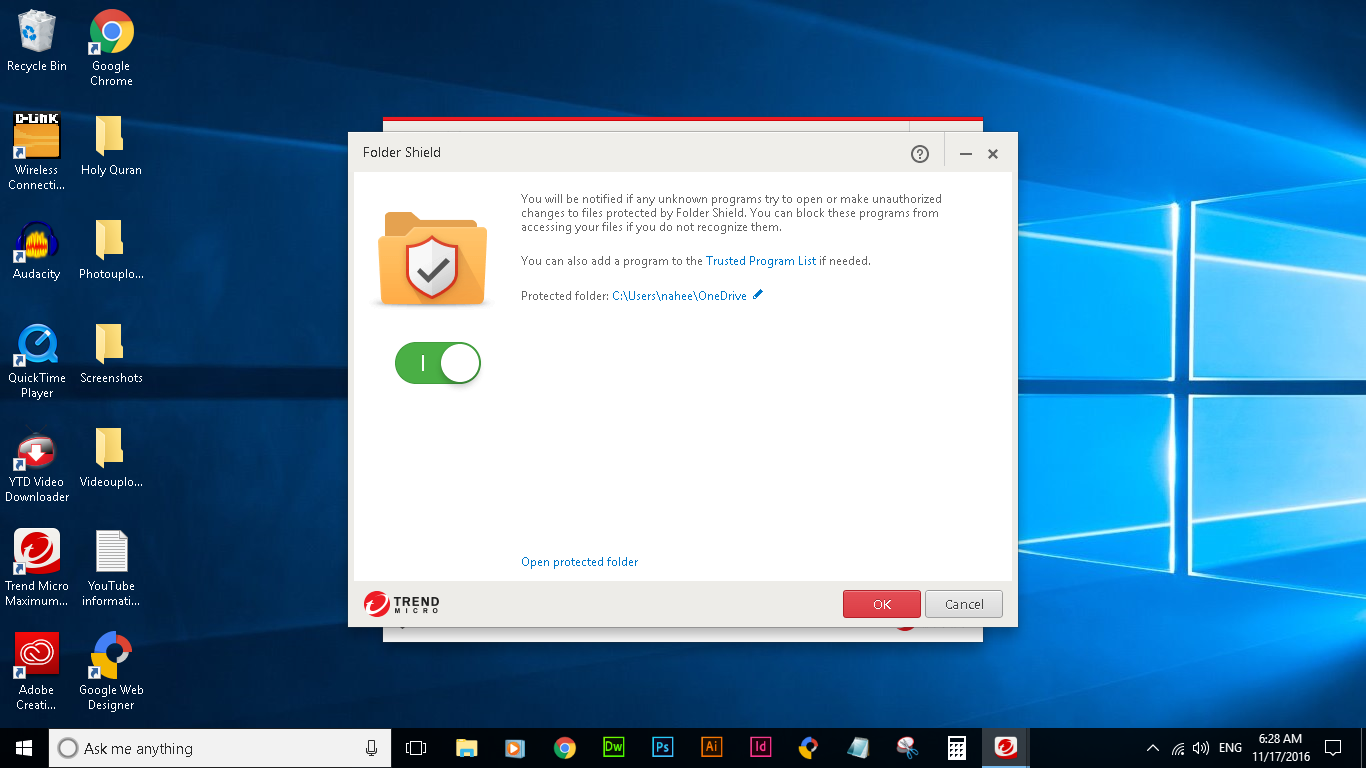Click the active Trend Micro taskbar icon
Viewport: 1366px width, 768px height.
(1006, 748)
